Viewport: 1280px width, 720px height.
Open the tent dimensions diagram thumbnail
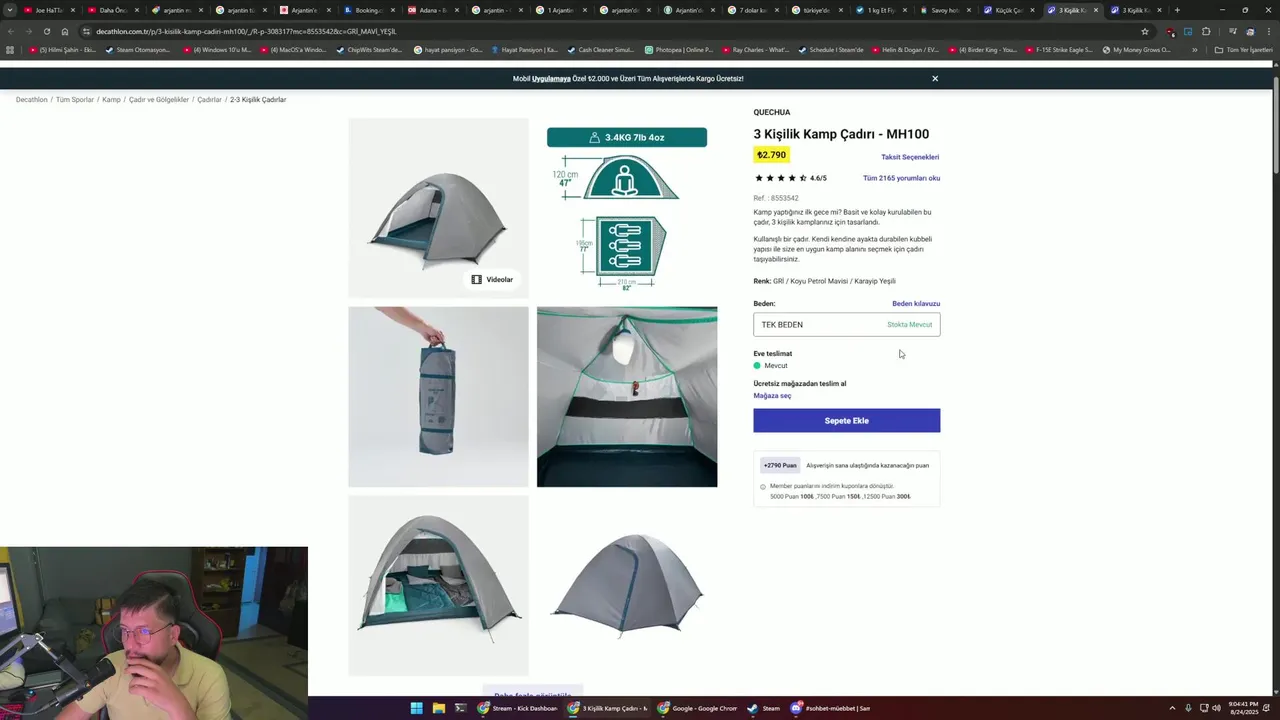(627, 208)
